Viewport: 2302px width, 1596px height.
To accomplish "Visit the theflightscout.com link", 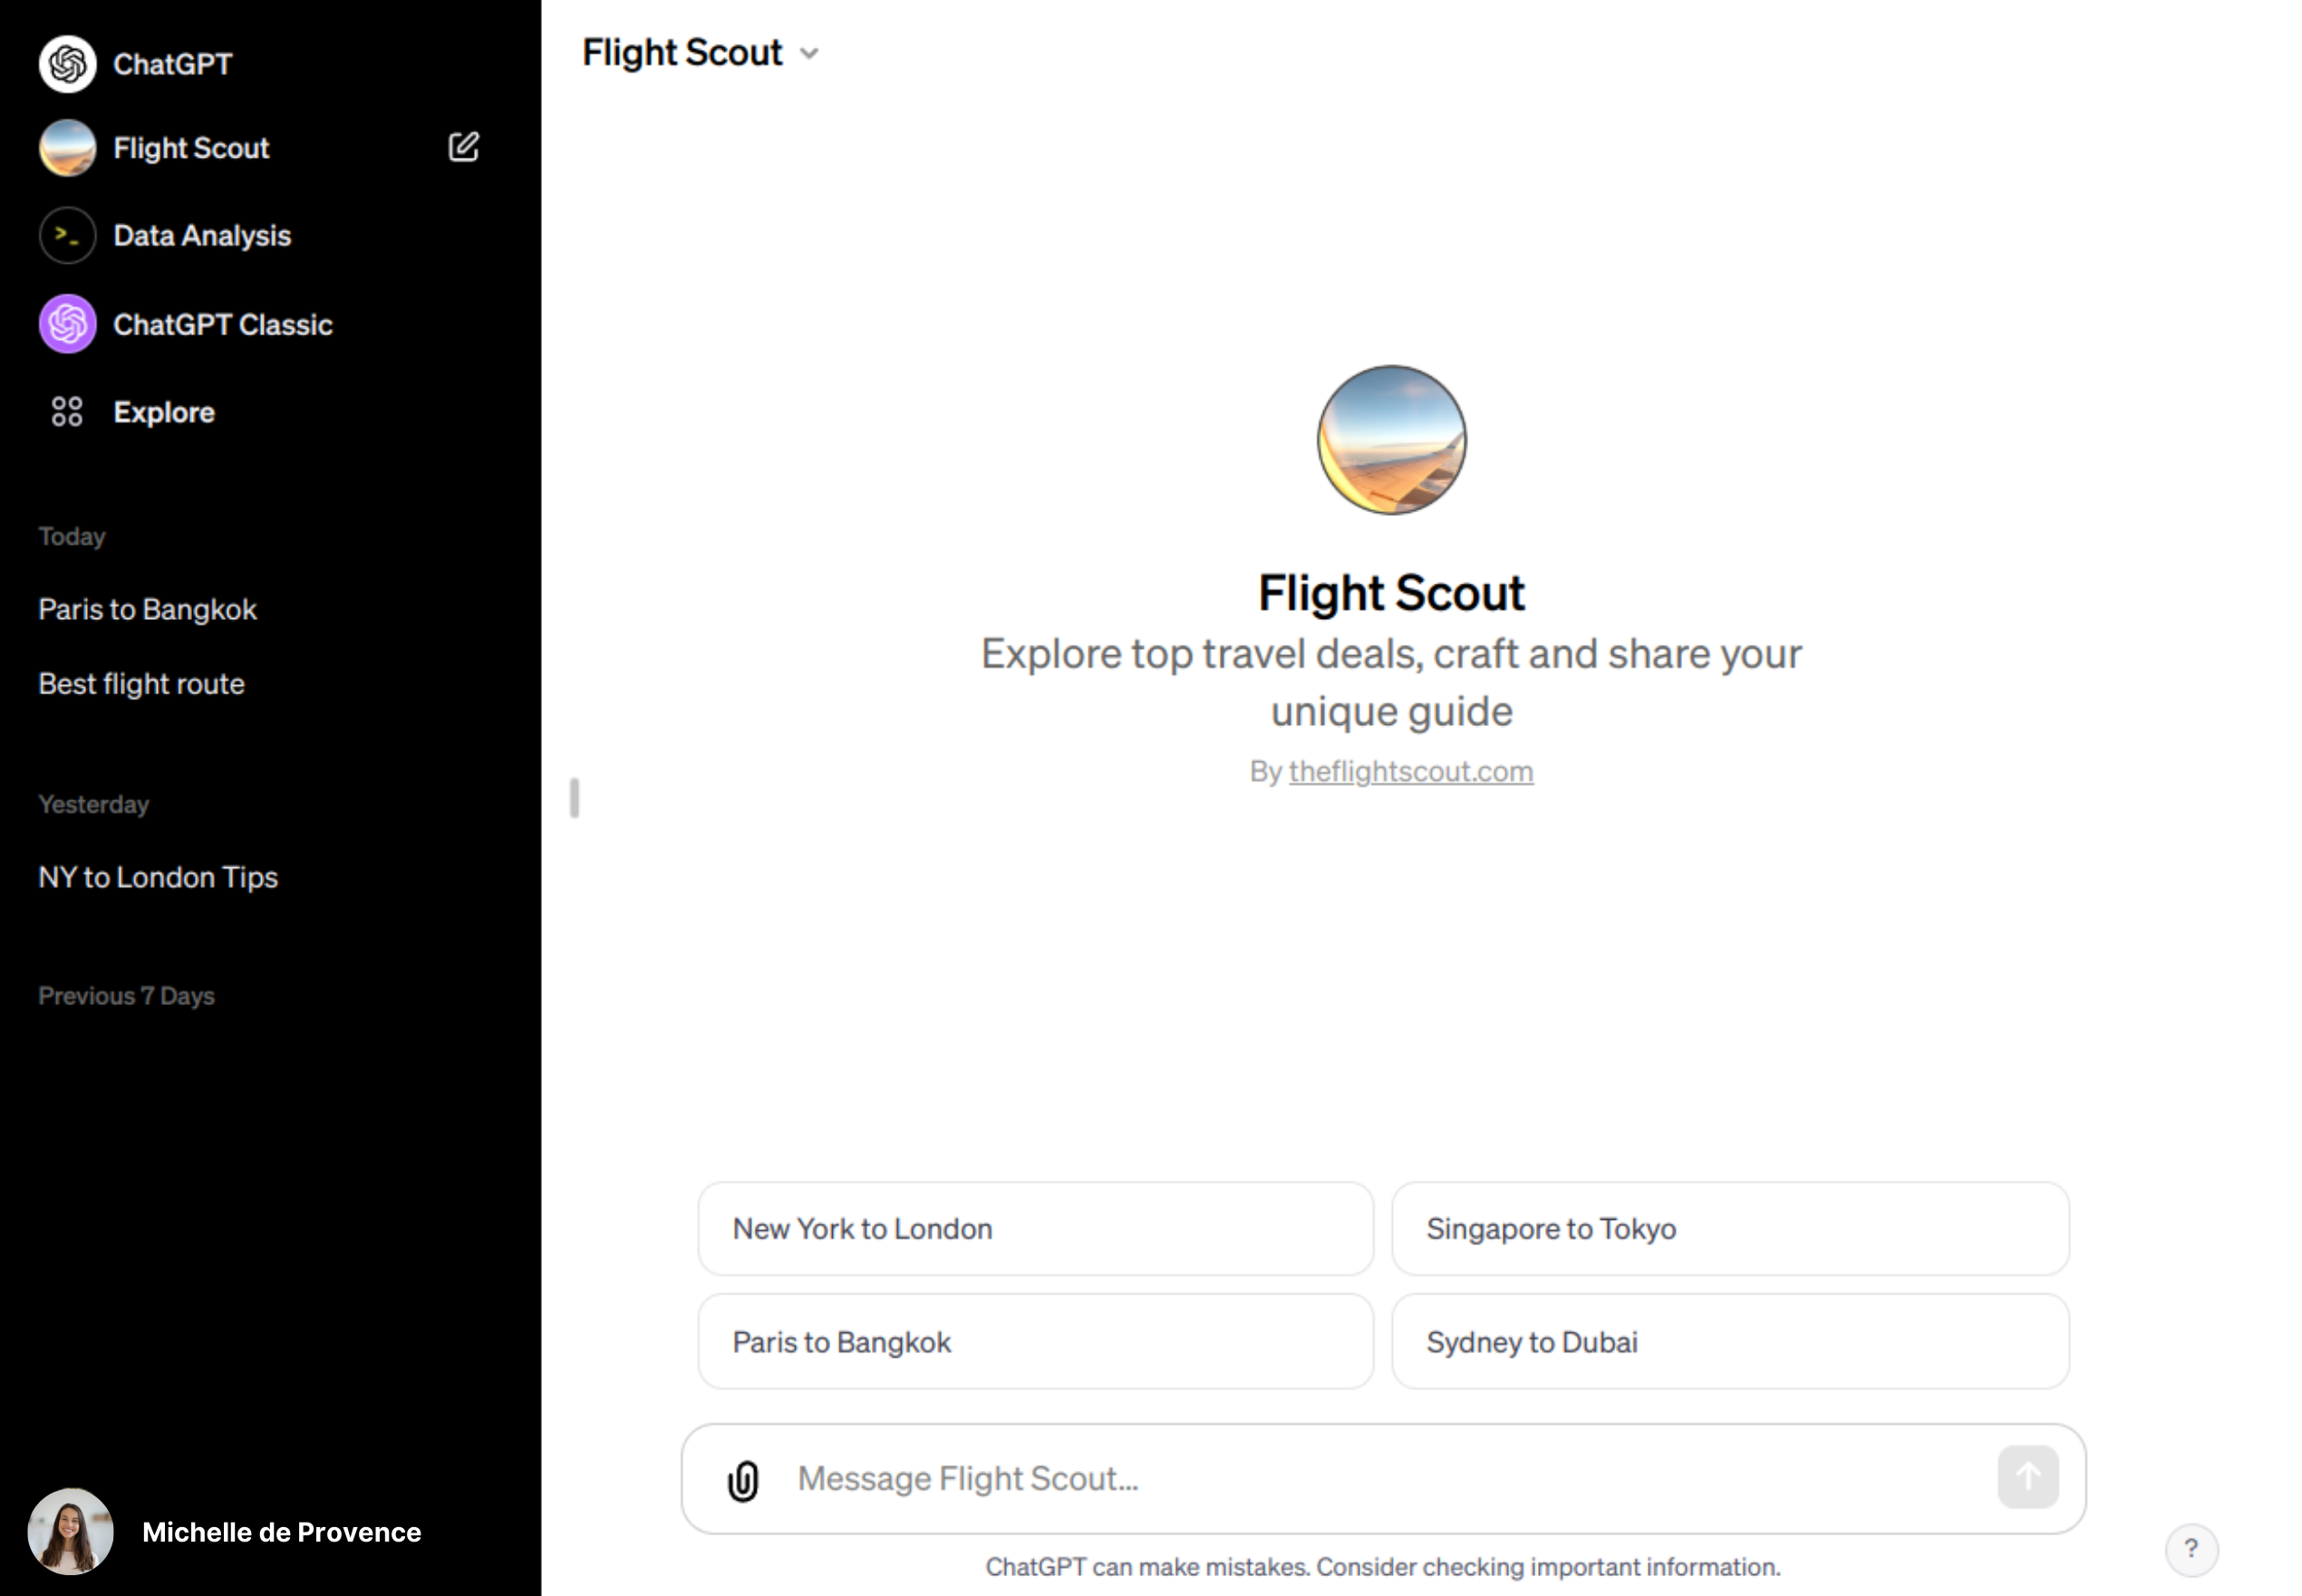I will (1410, 771).
